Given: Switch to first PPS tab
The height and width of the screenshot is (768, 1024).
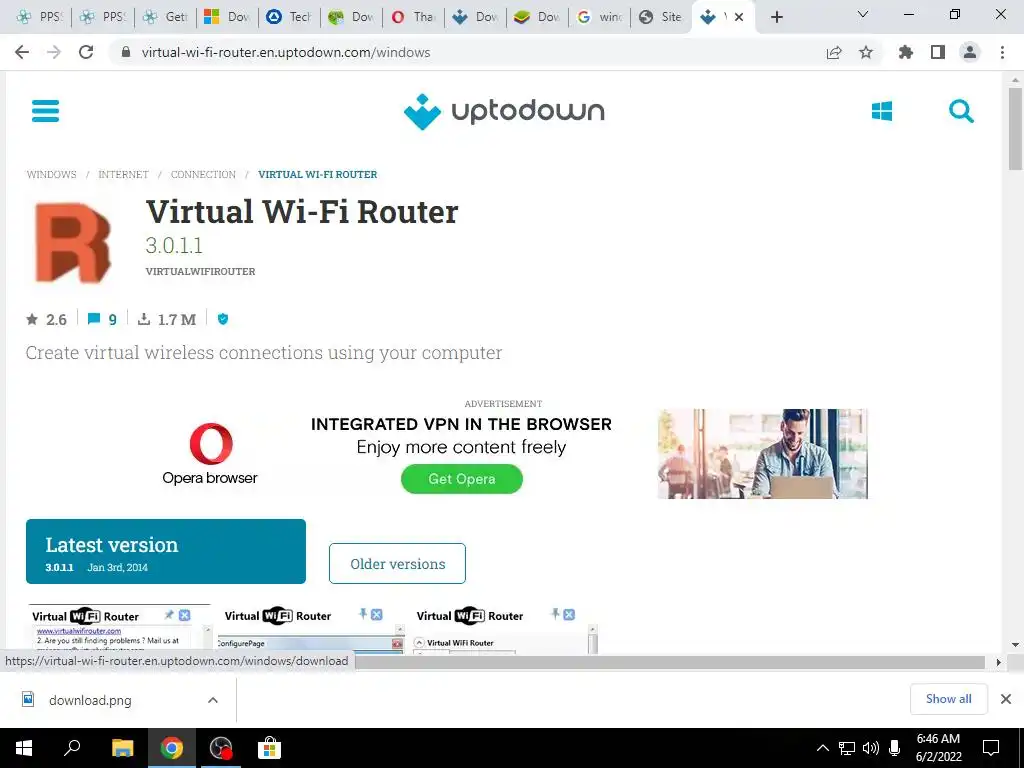Looking at the screenshot, I should (x=40, y=17).
